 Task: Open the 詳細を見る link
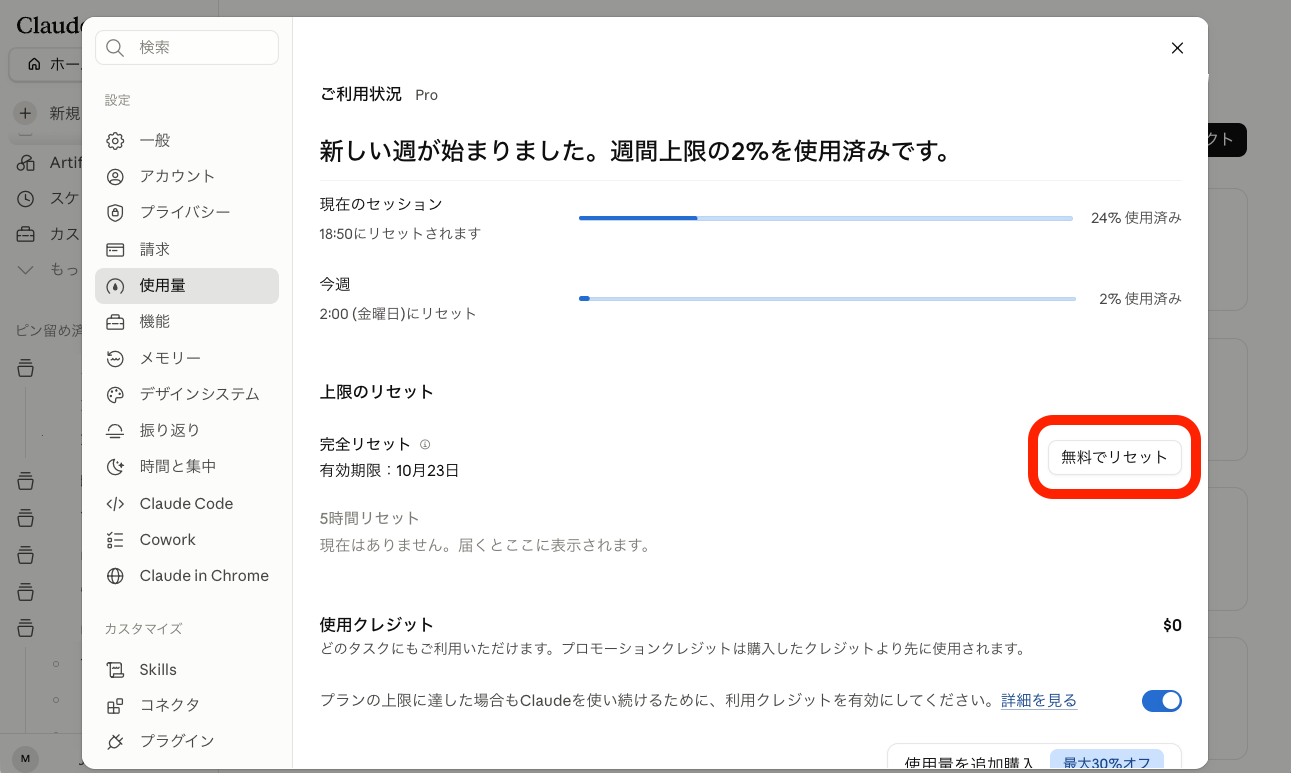[x=1039, y=701]
